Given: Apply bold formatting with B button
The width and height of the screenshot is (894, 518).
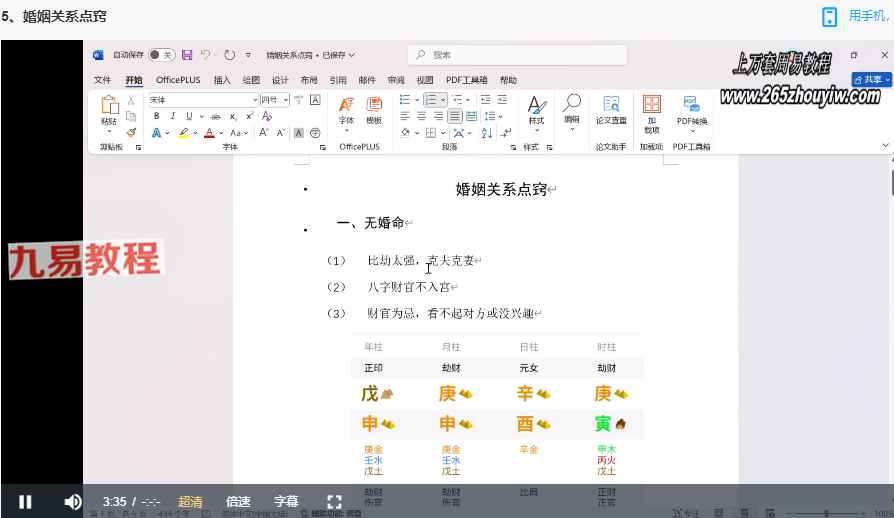Looking at the screenshot, I should tap(156, 116).
